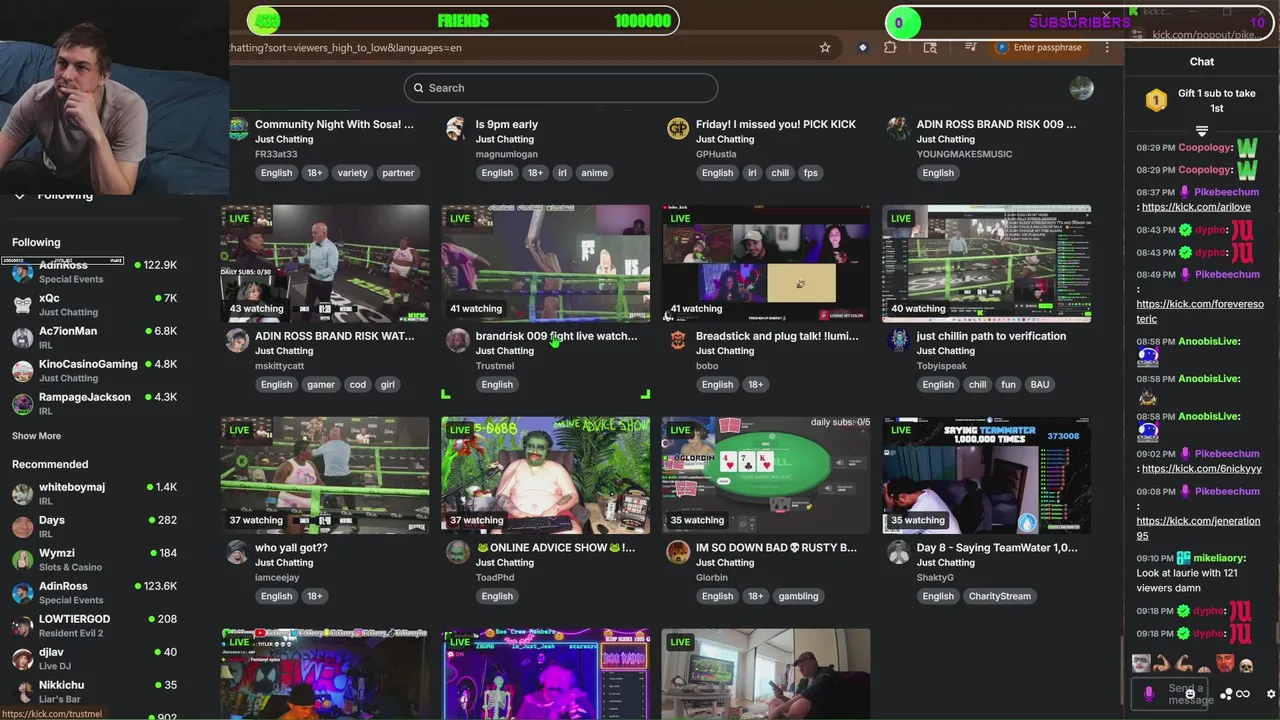This screenshot has width=1280, height=720.
Task: Click the ToadPhd channel avatar
Action: (457, 552)
